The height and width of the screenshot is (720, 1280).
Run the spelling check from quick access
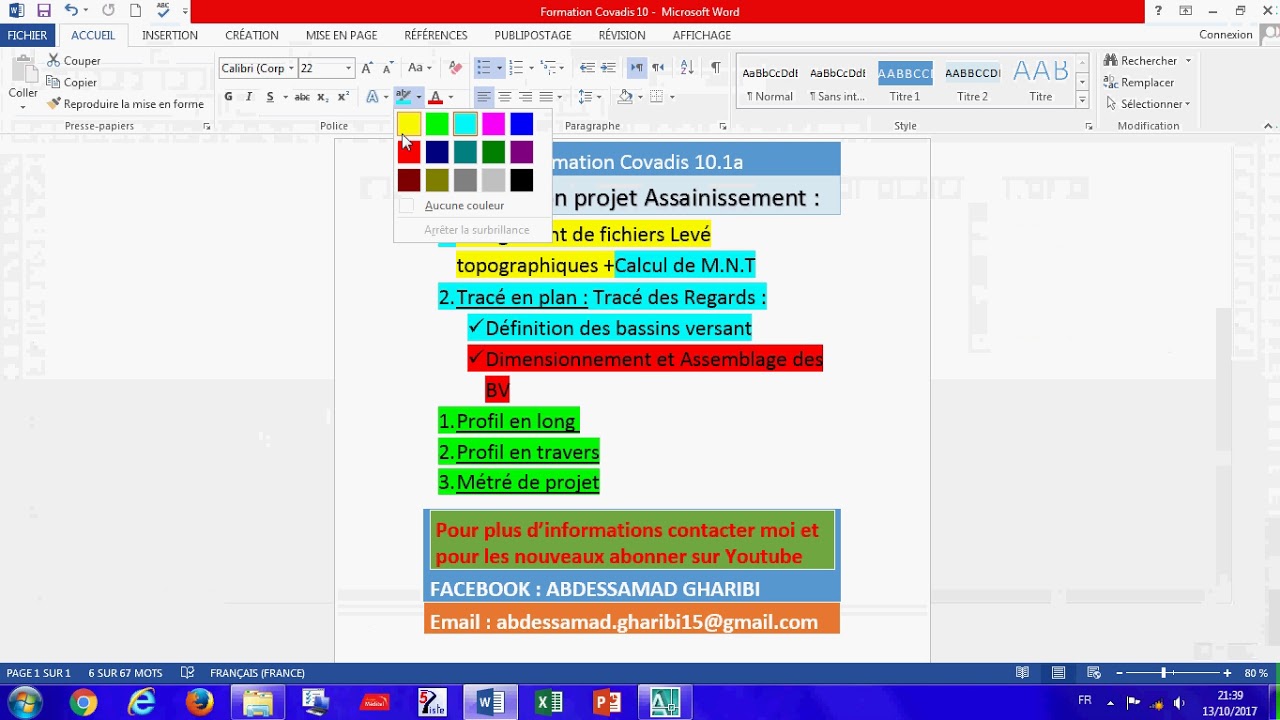tap(163, 11)
